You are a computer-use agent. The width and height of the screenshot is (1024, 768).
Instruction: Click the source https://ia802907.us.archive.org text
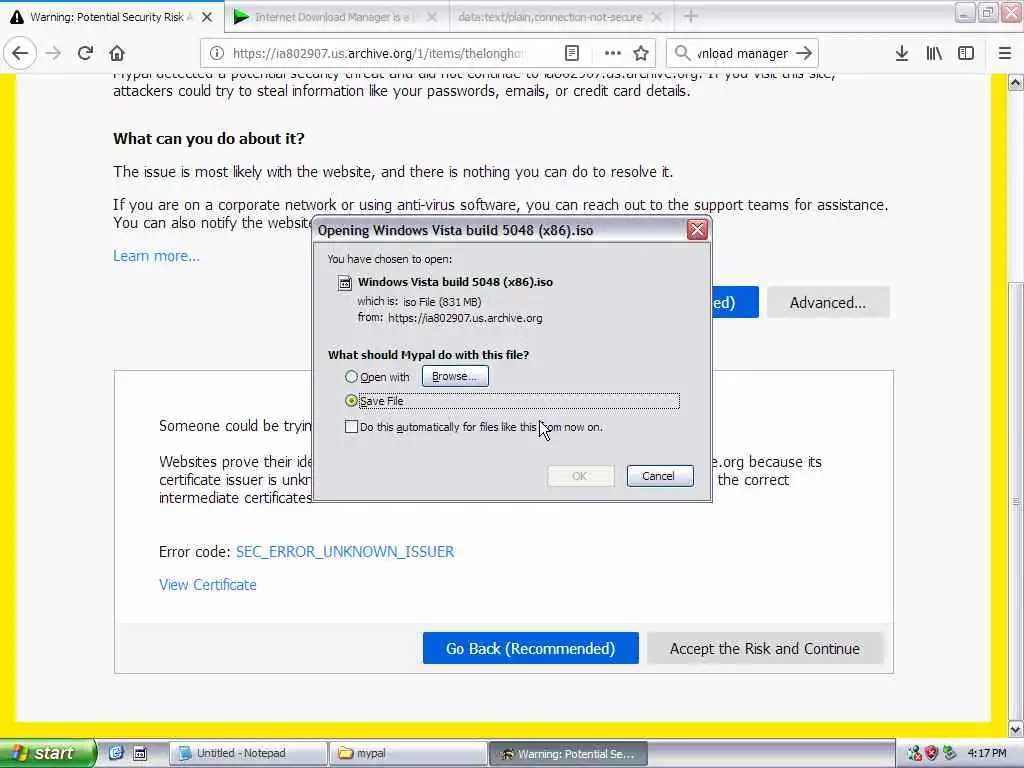(x=465, y=318)
